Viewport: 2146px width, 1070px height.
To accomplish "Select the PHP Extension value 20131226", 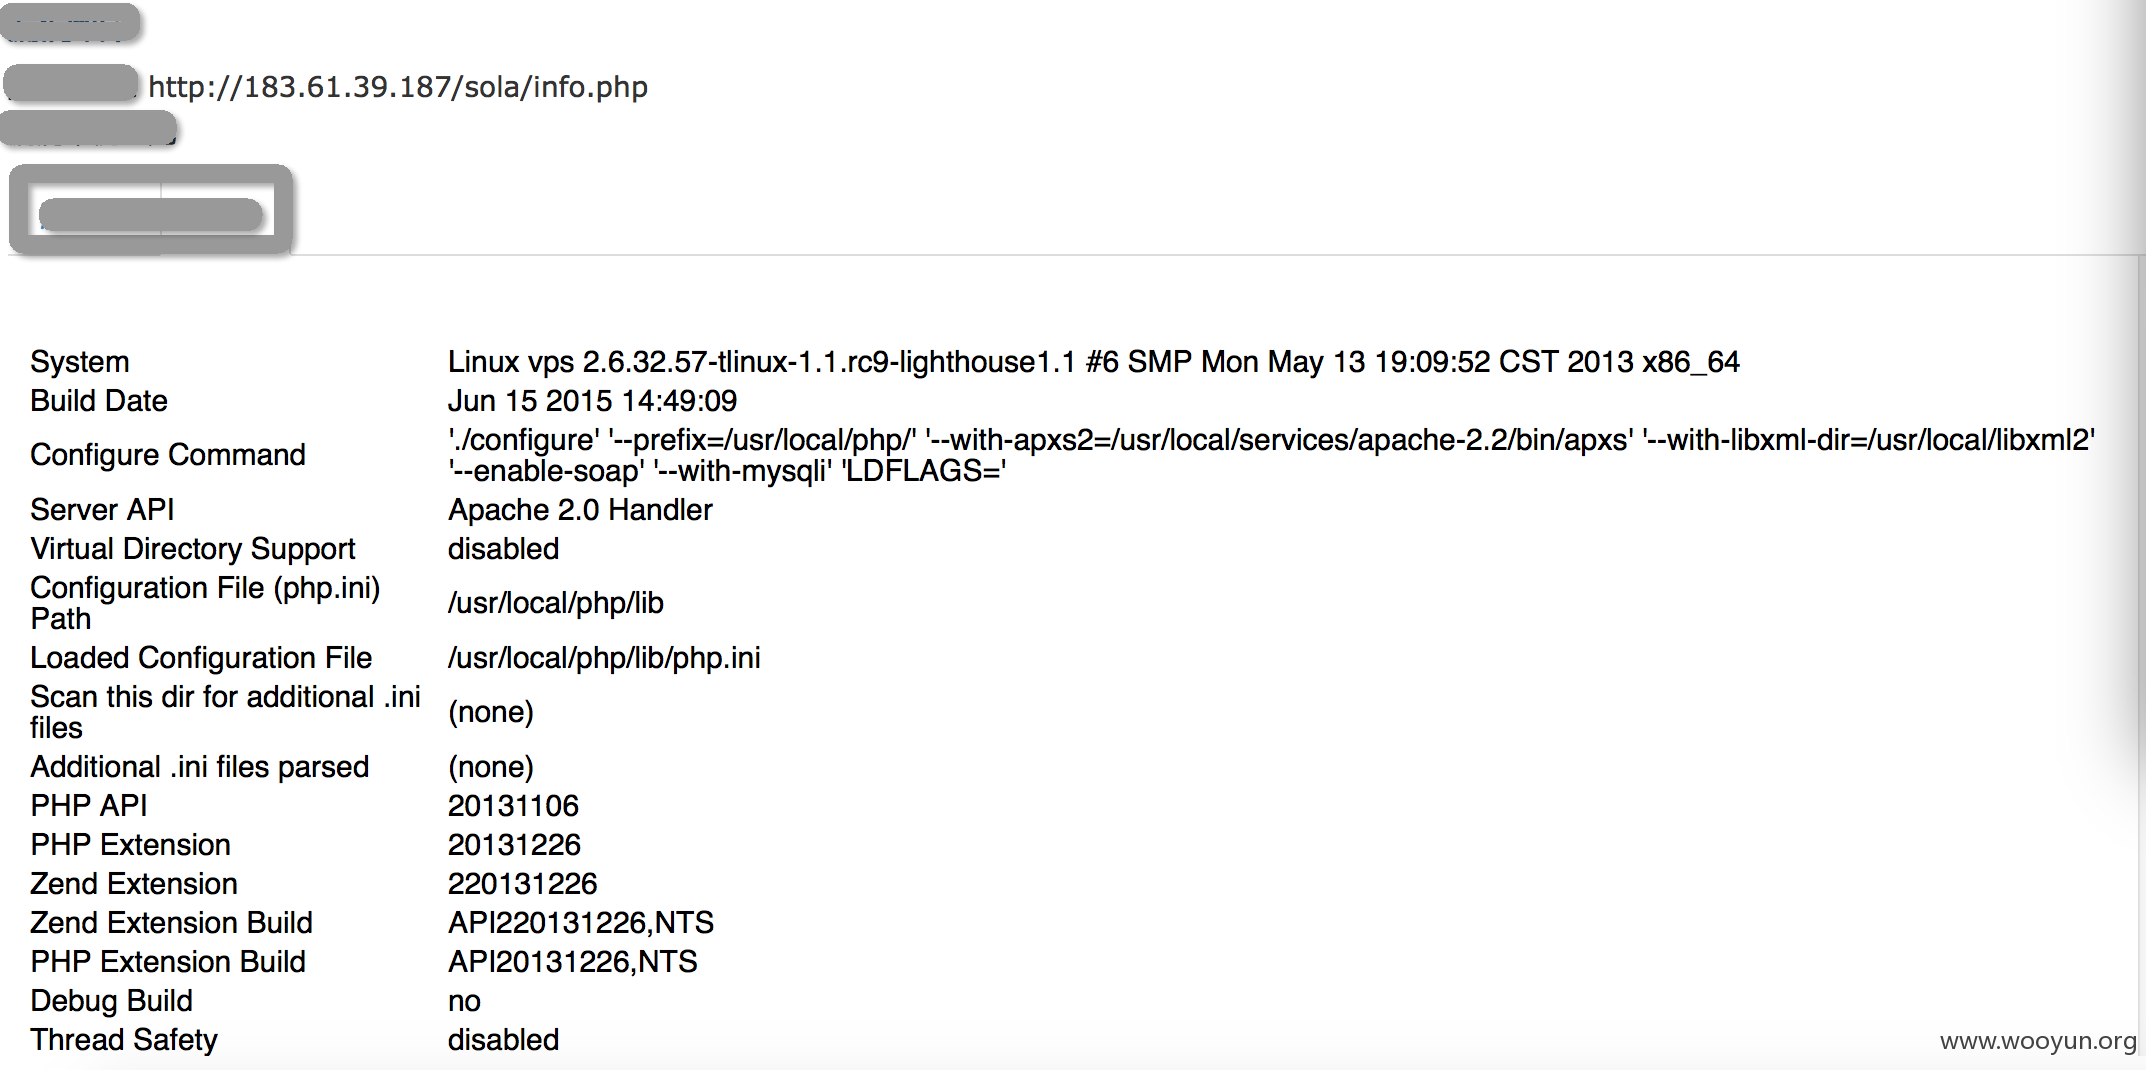I will pyautogui.click(x=514, y=844).
